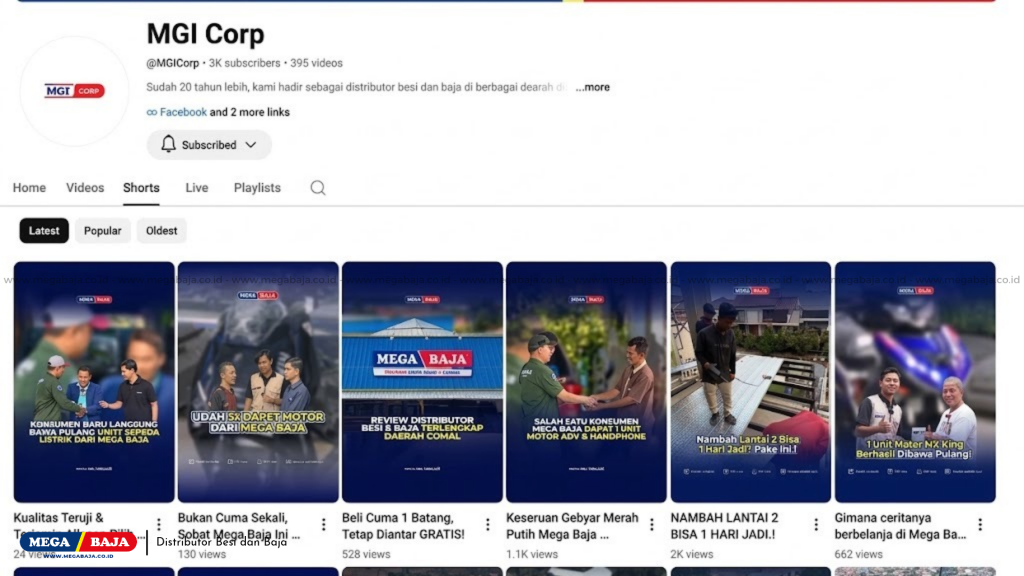Click the title 'Keseruan Gebyar Merah Putih Mega Baja'
Screen dimensions: 1024x576
click(572, 526)
